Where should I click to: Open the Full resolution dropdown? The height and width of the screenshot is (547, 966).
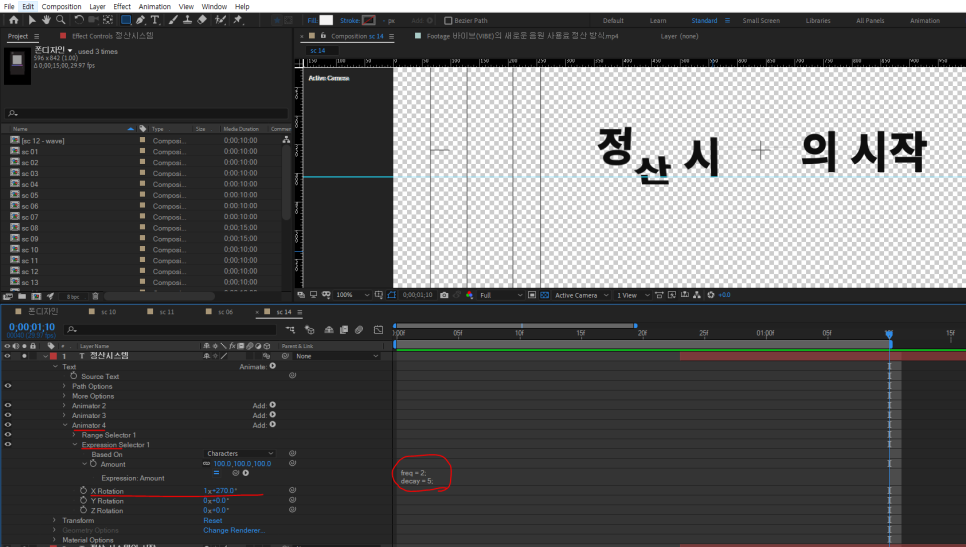tap(500, 295)
